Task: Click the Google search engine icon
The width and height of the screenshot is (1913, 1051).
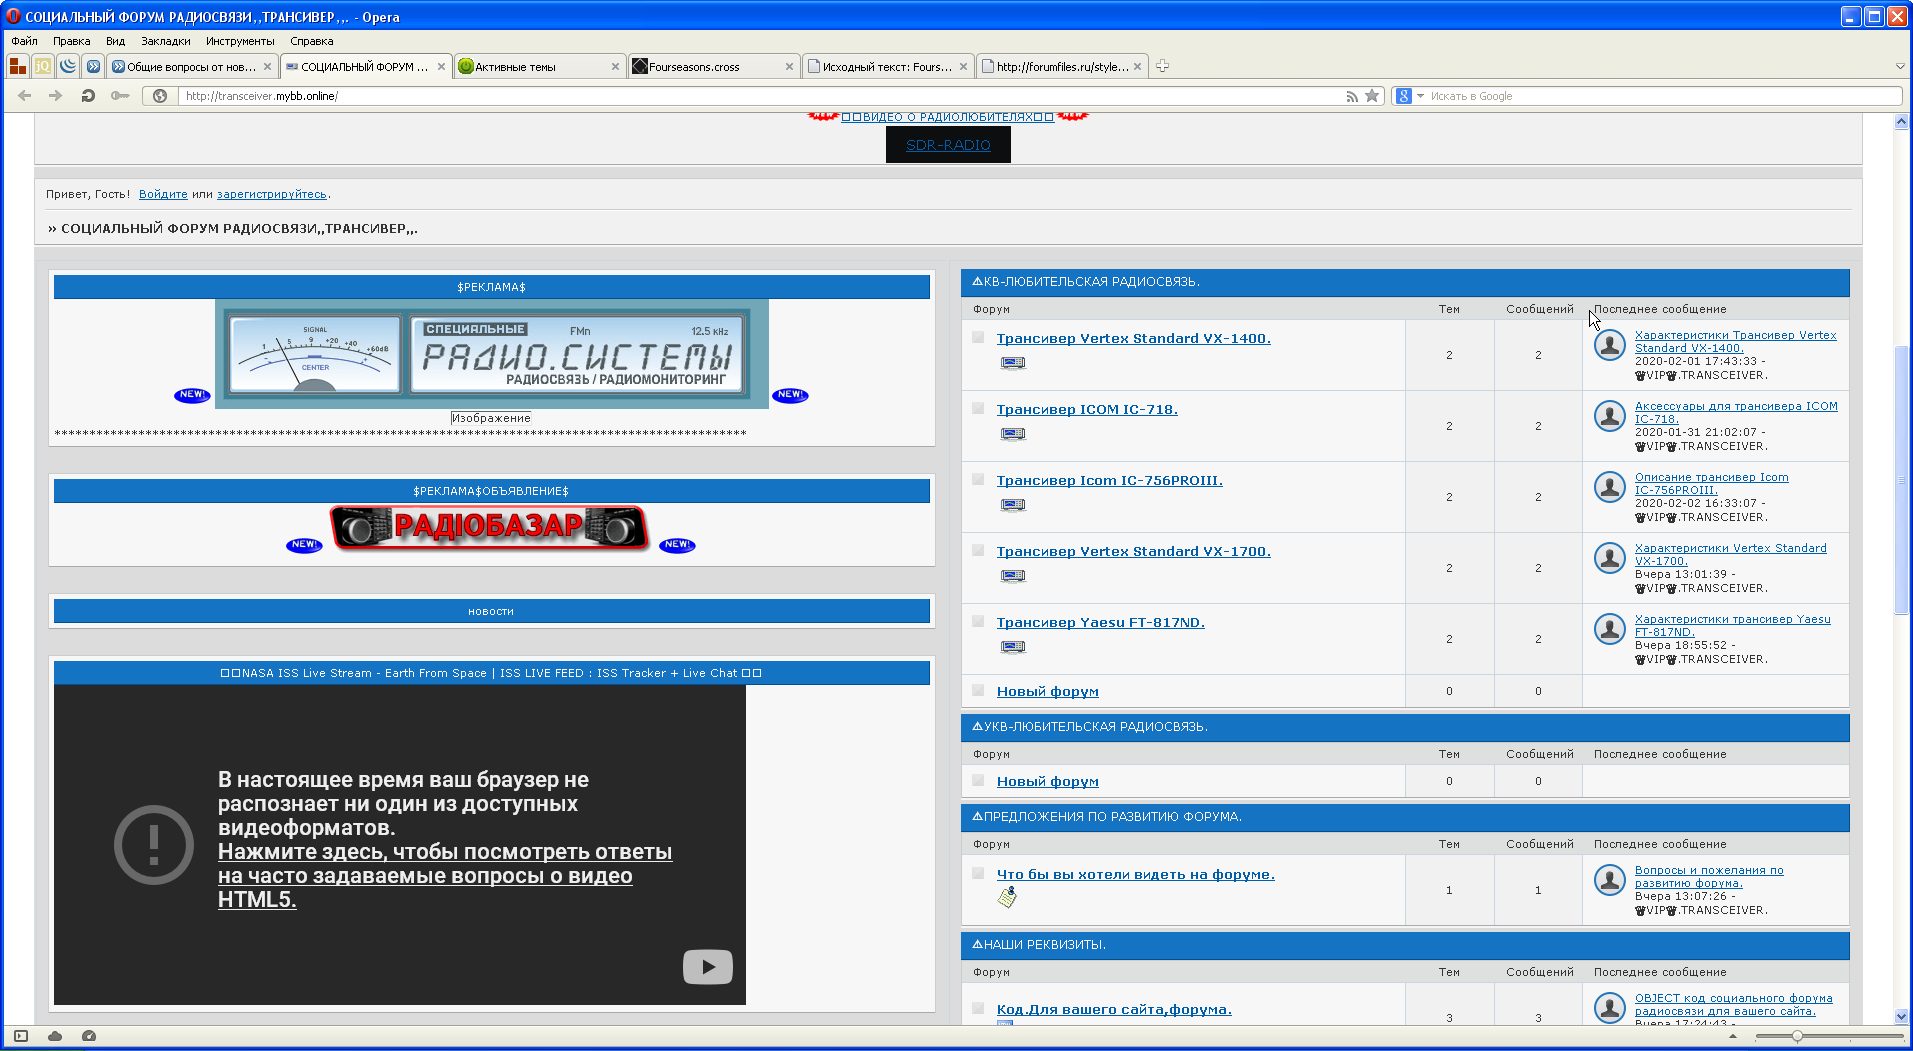Action: coord(1404,96)
